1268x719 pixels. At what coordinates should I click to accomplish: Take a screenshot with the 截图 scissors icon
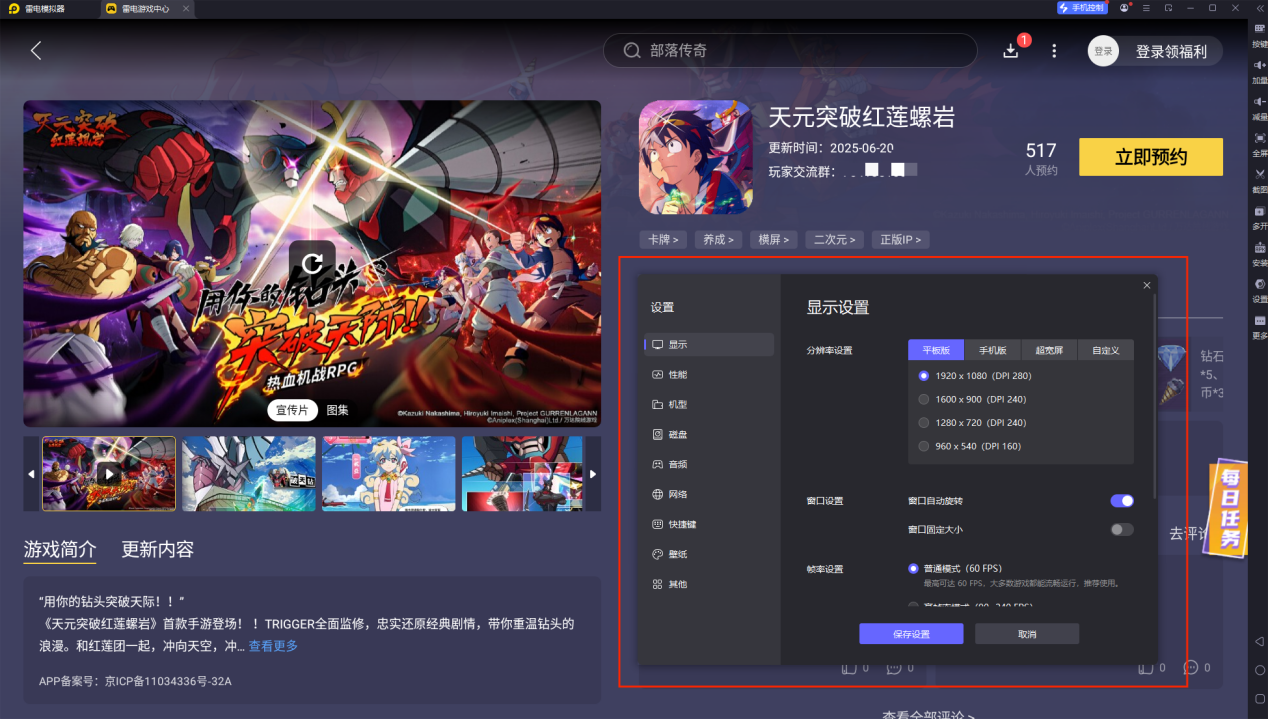coord(1259,173)
